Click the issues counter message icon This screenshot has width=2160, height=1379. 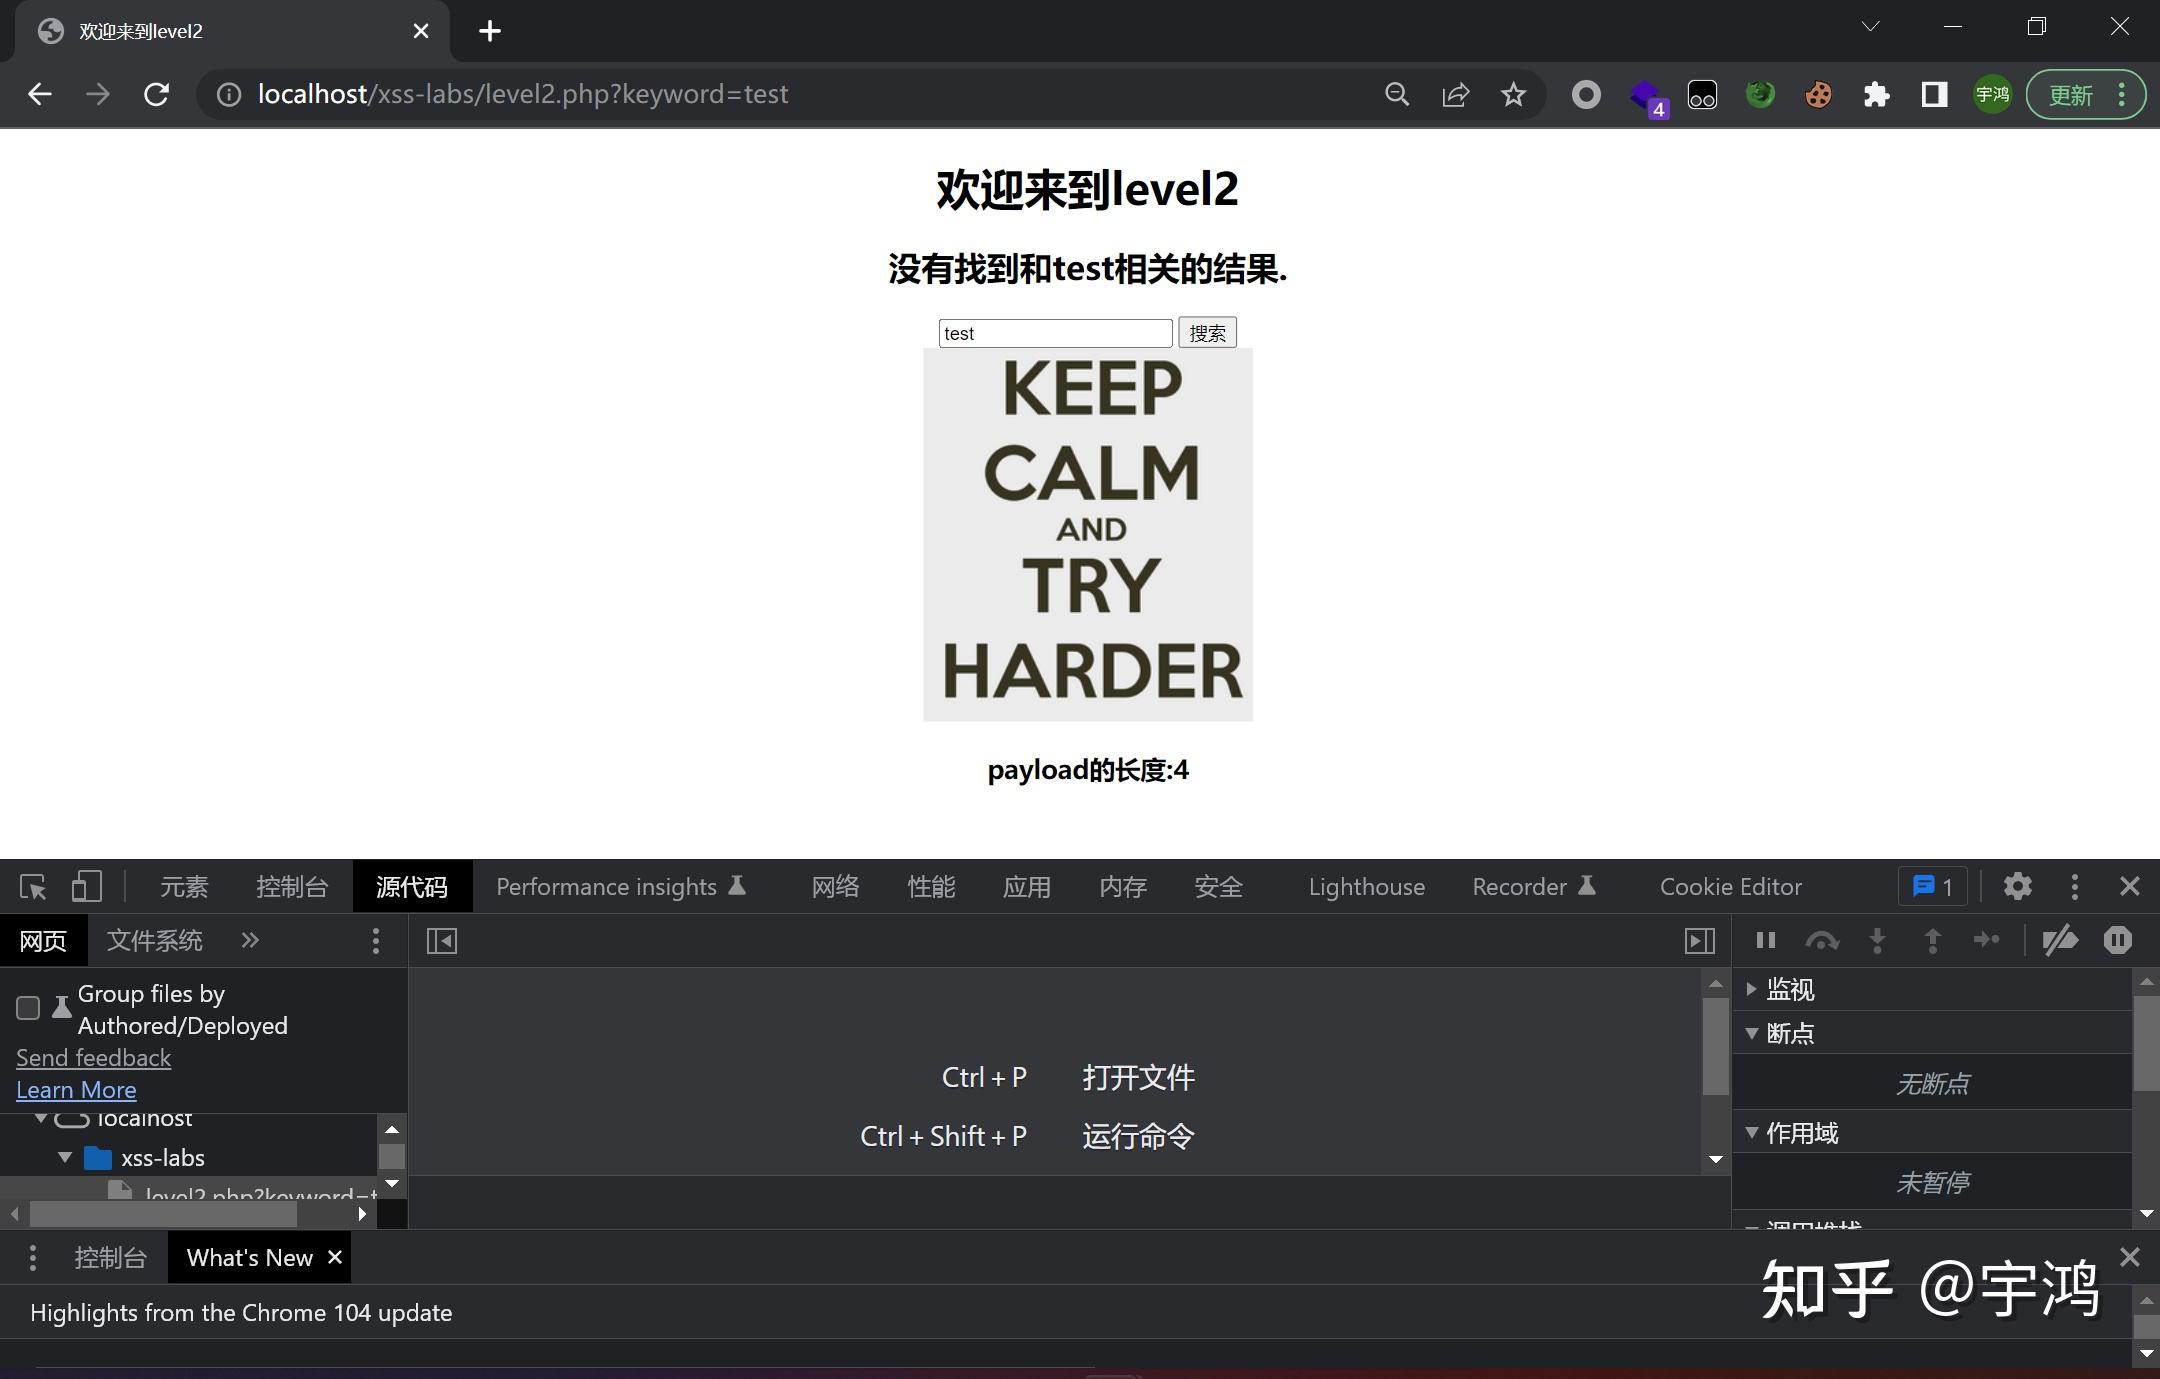tap(1930, 886)
